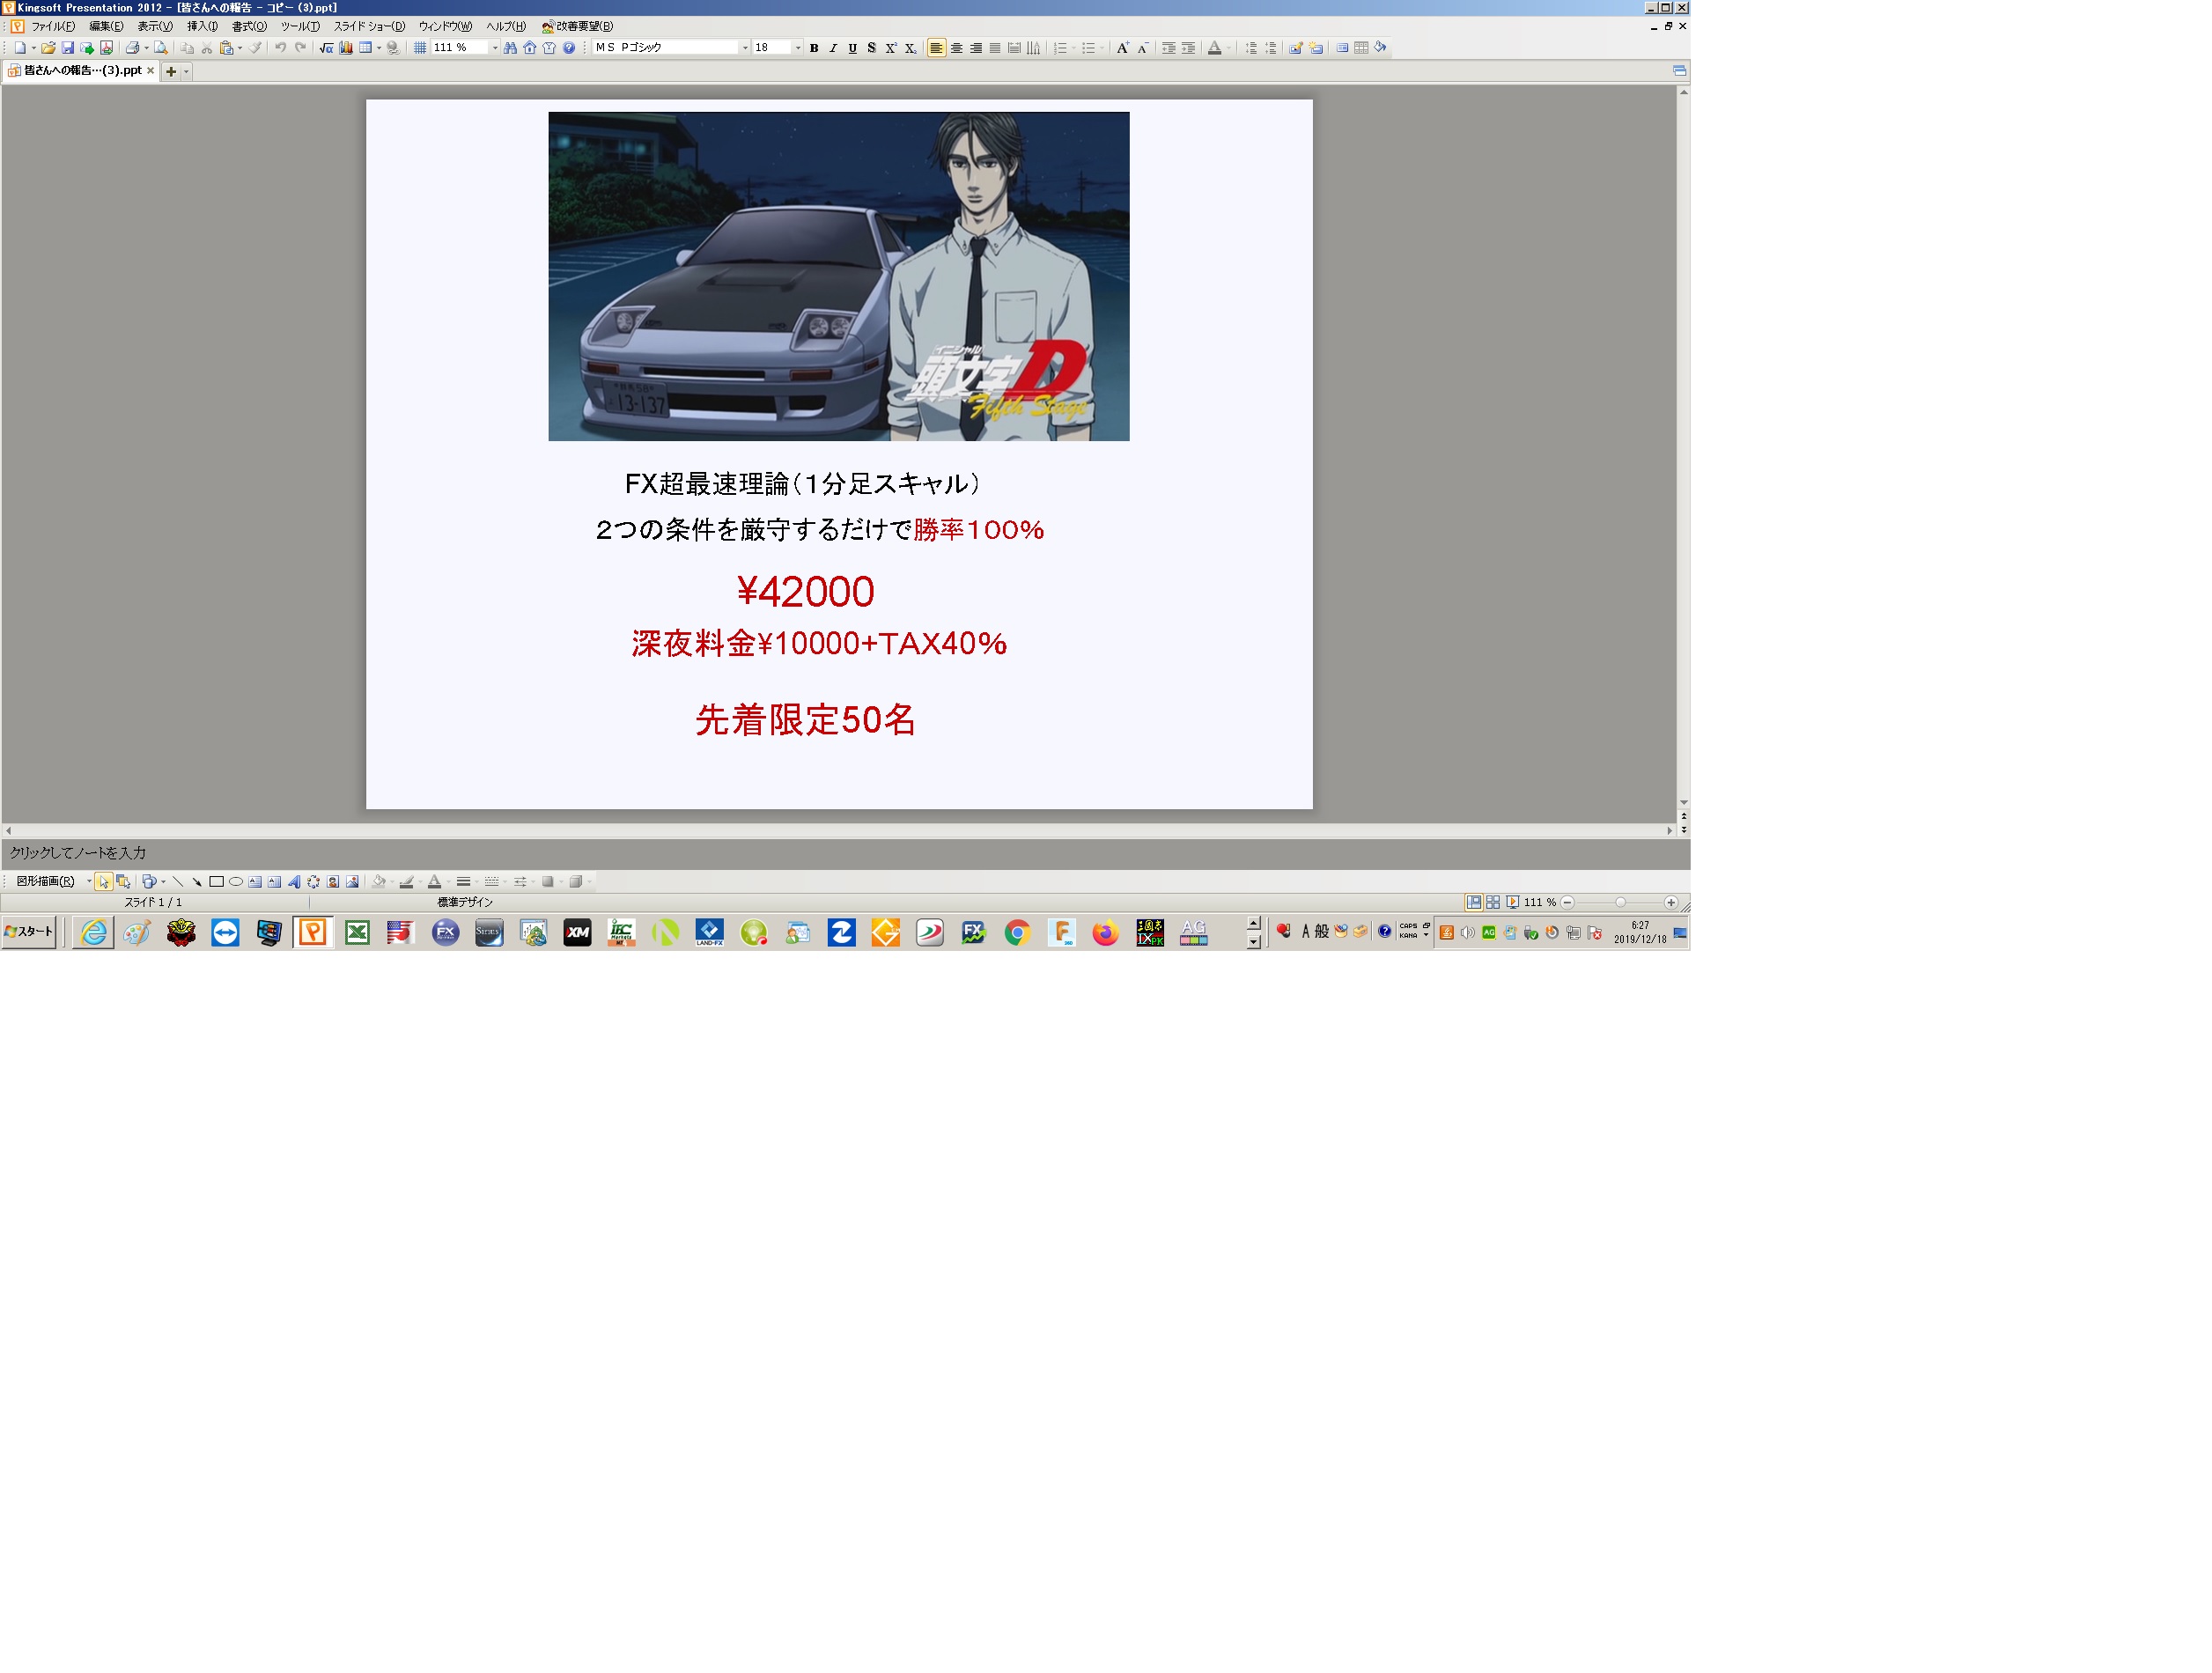2212x1673 pixels.
Task: Enable center text alignment
Action: 956,48
